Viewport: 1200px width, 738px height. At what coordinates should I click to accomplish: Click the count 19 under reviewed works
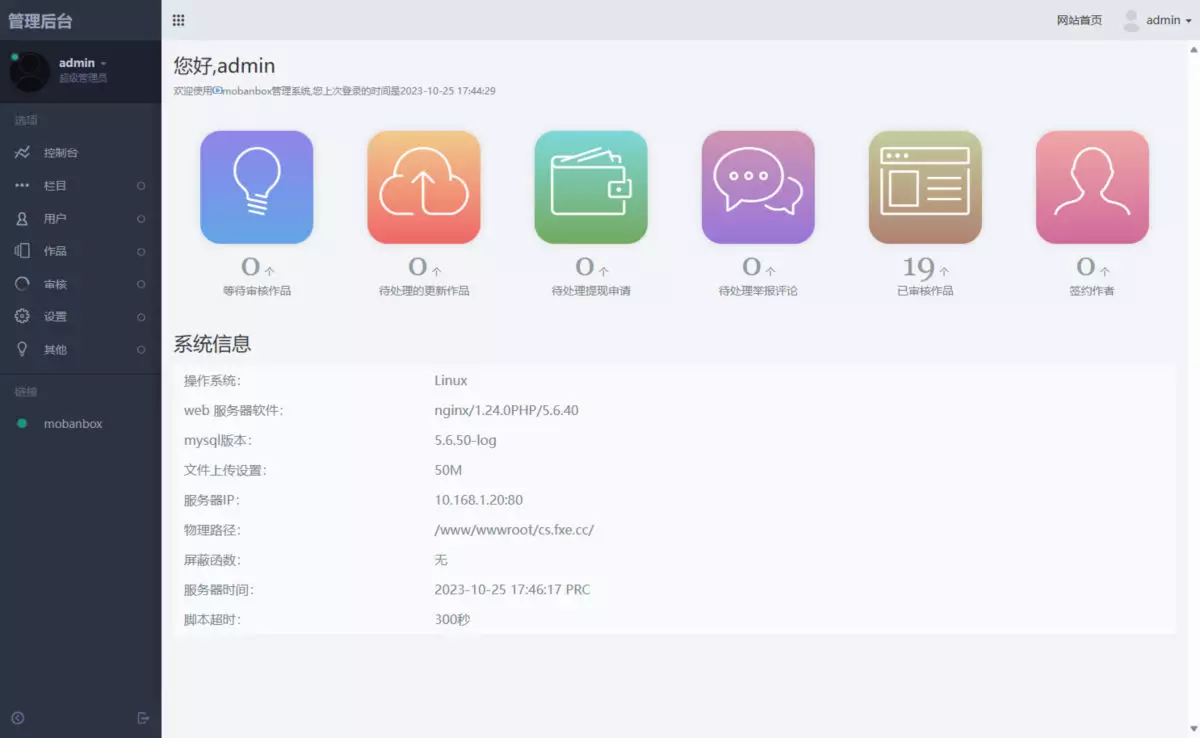pos(918,267)
